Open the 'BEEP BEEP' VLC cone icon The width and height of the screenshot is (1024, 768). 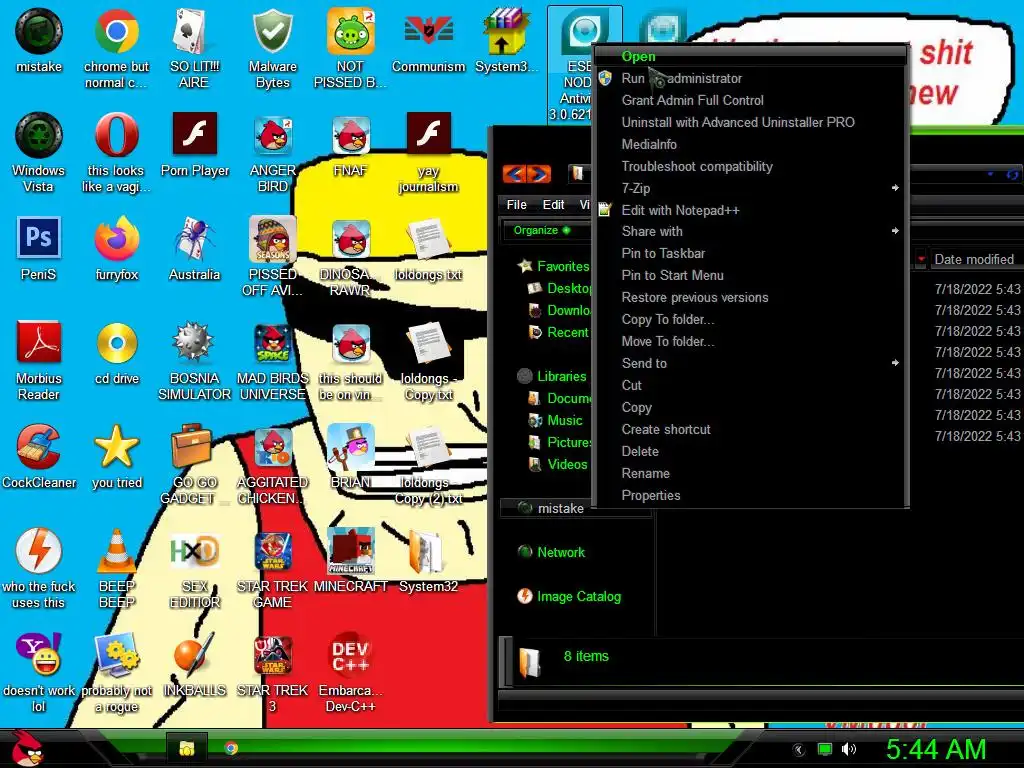117,569
